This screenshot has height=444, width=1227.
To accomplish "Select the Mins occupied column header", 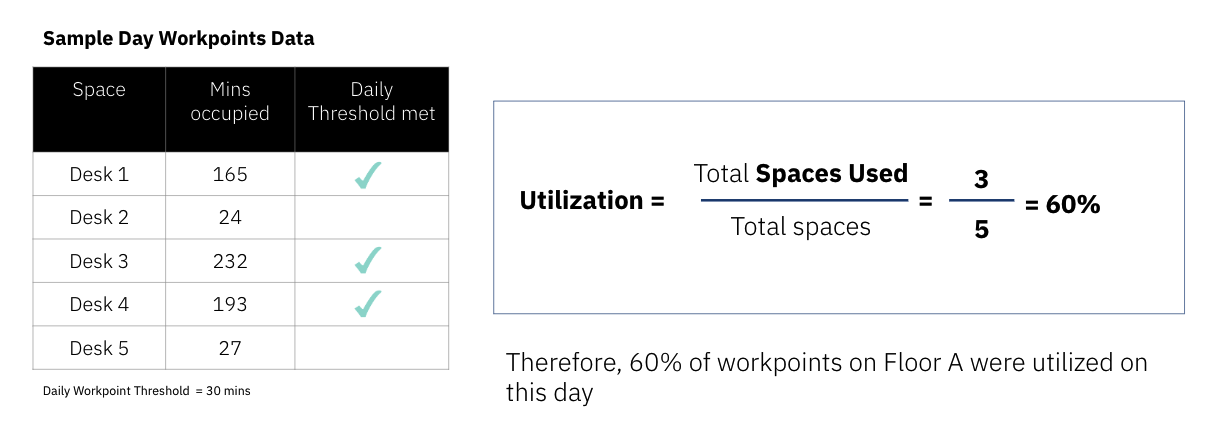I will click(x=230, y=109).
